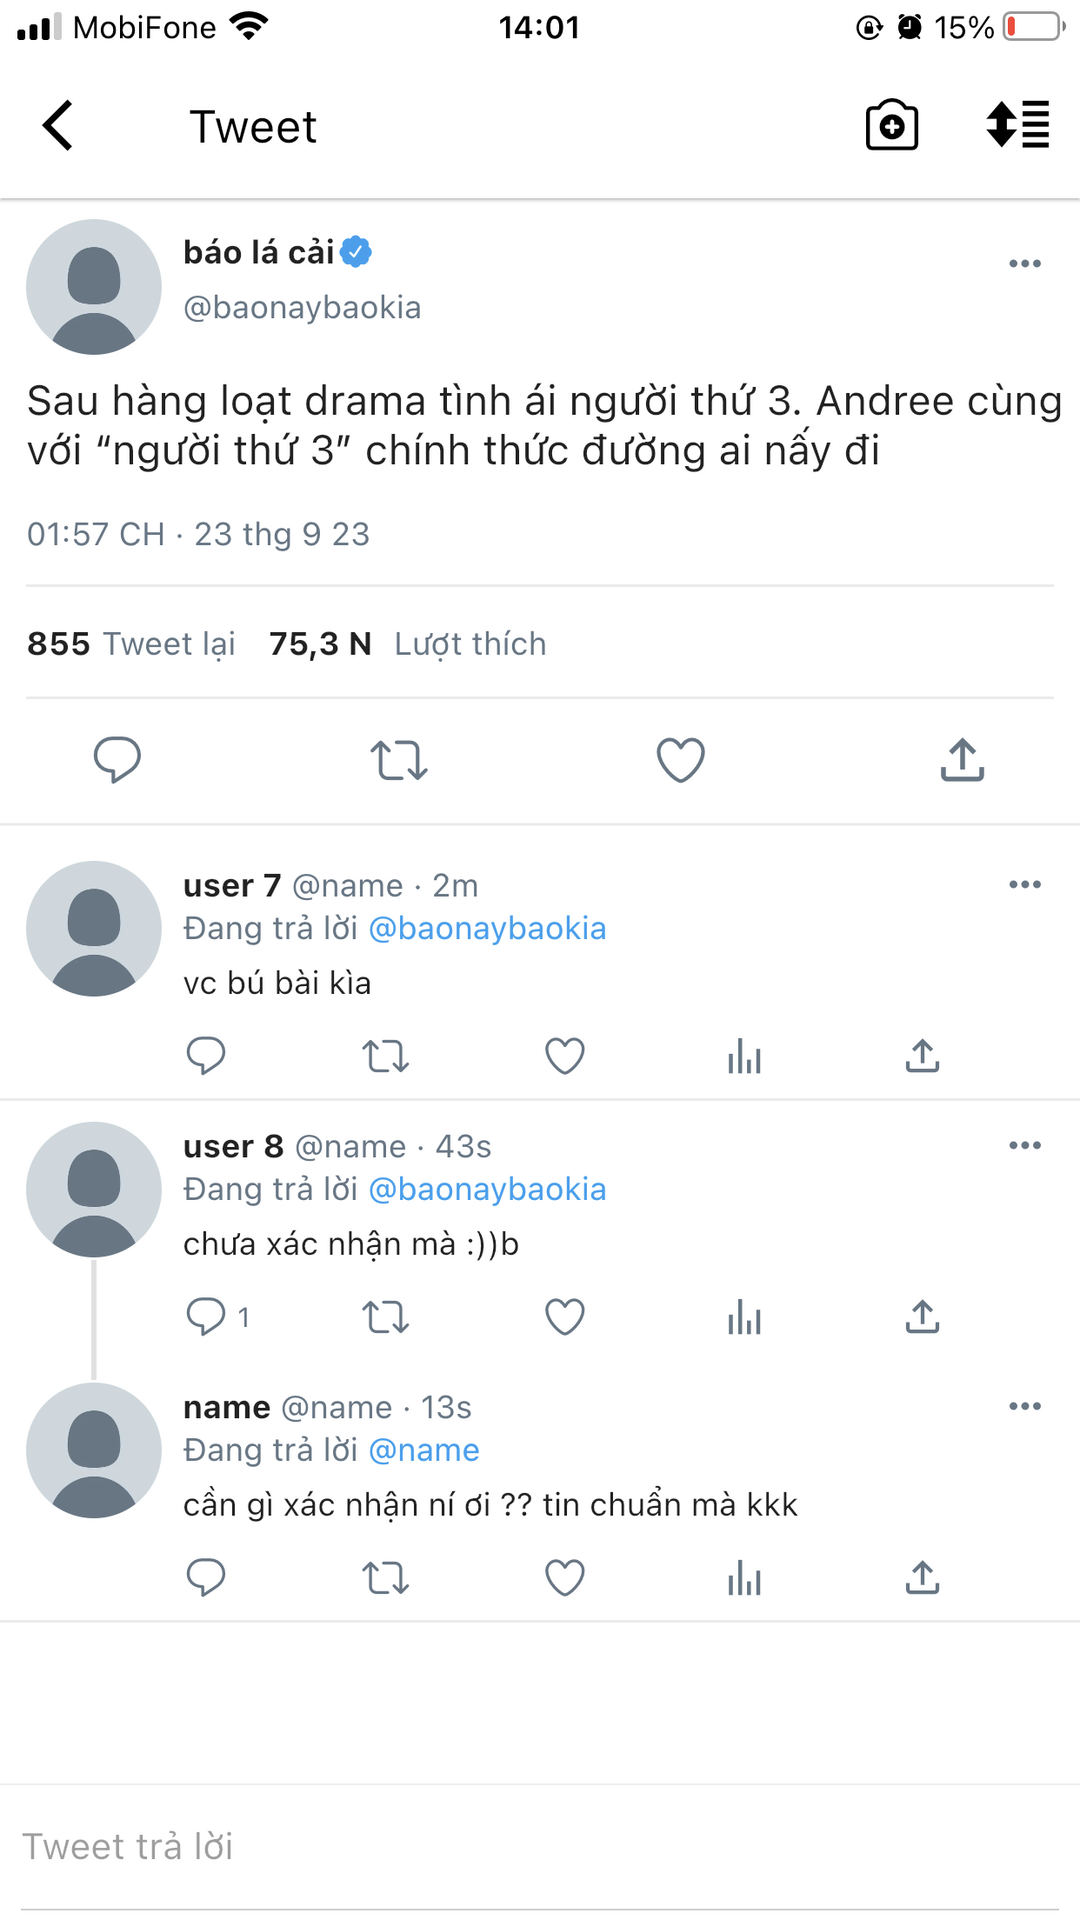Image resolution: width=1080 pixels, height=1920 pixels.
Task: Open more options on user 8's reply
Action: 1025,1146
